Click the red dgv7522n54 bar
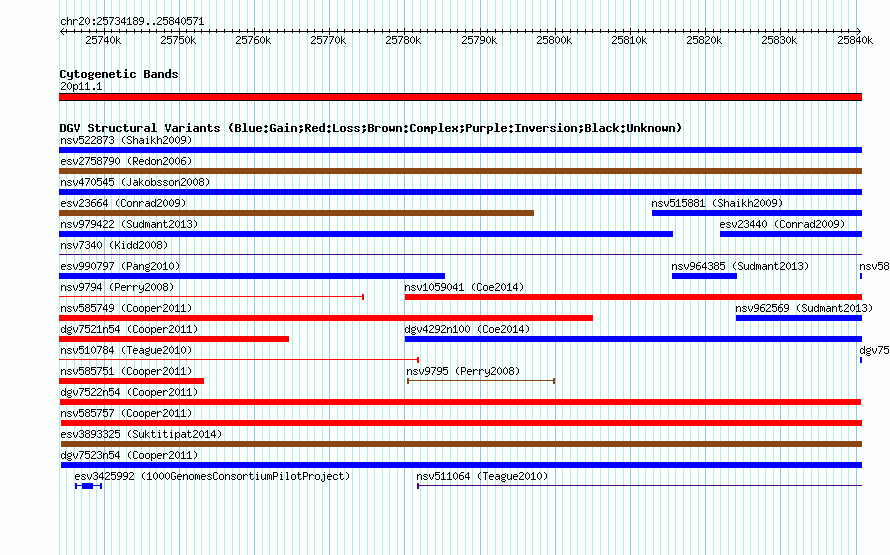The image size is (890, 555). [x=460, y=402]
